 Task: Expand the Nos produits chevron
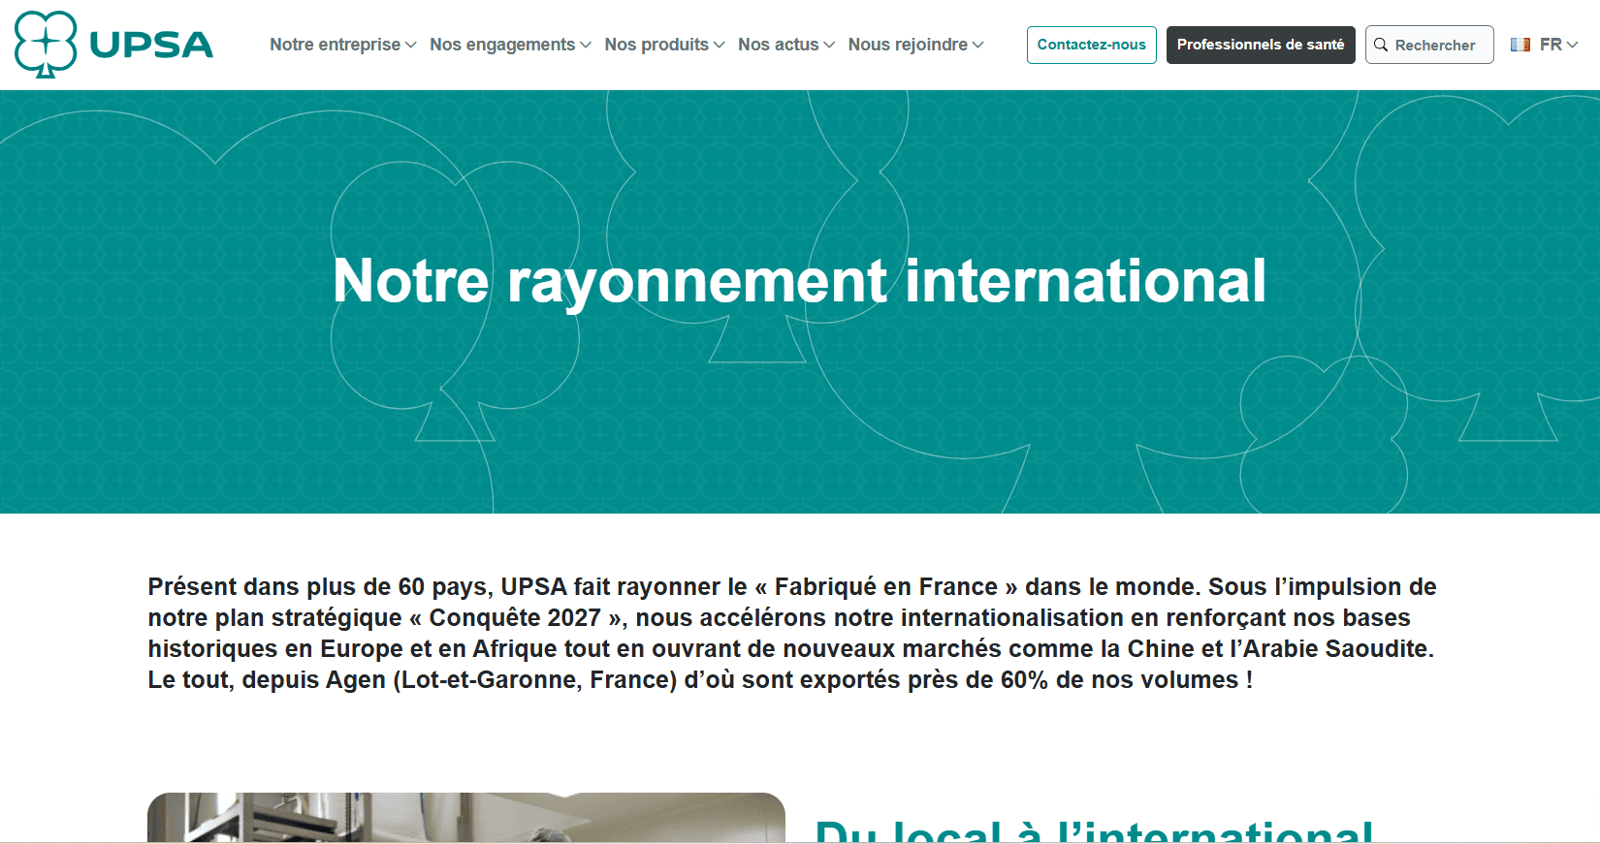click(719, 45)
